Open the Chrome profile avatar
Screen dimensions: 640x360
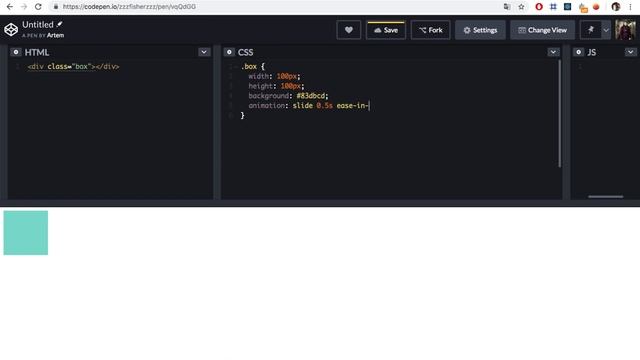click(616, 7)
